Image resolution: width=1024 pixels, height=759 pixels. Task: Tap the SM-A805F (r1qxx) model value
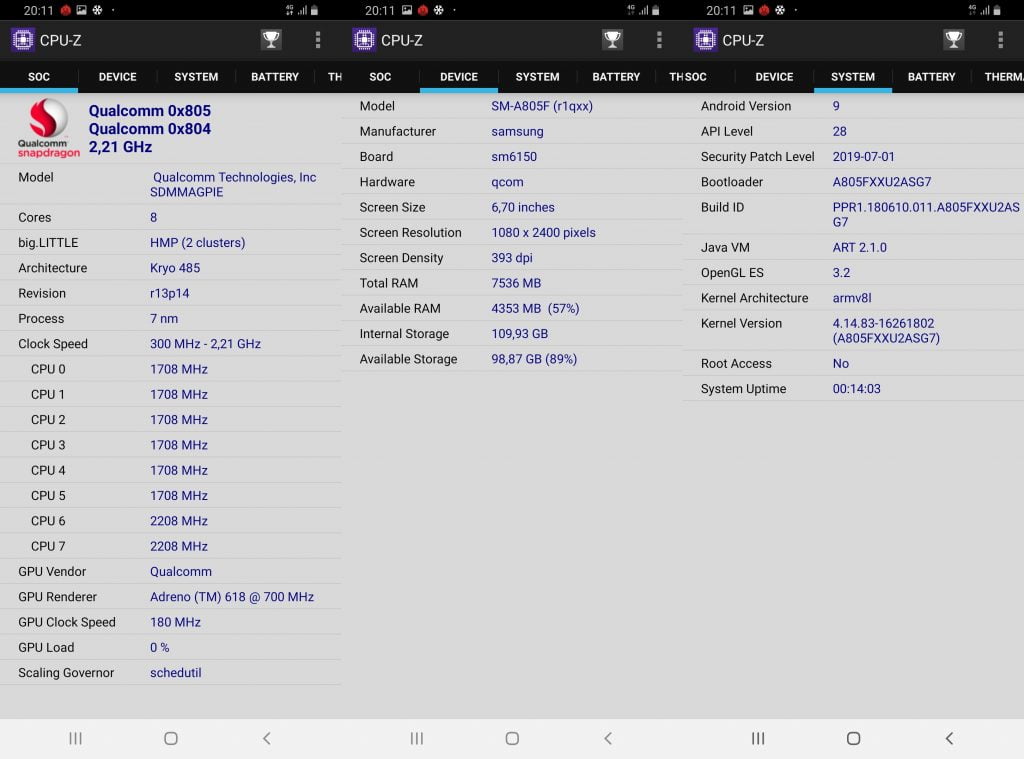[x=542, y=106]
